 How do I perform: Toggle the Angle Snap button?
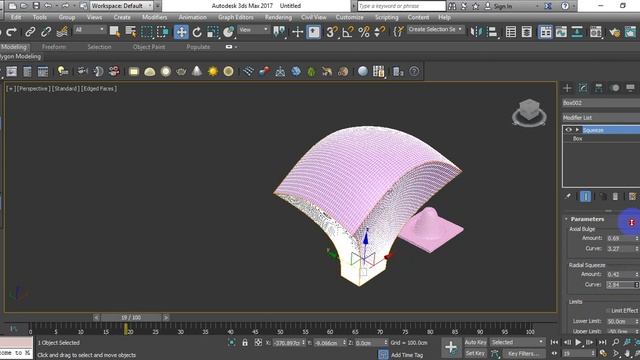coord(348,32)
